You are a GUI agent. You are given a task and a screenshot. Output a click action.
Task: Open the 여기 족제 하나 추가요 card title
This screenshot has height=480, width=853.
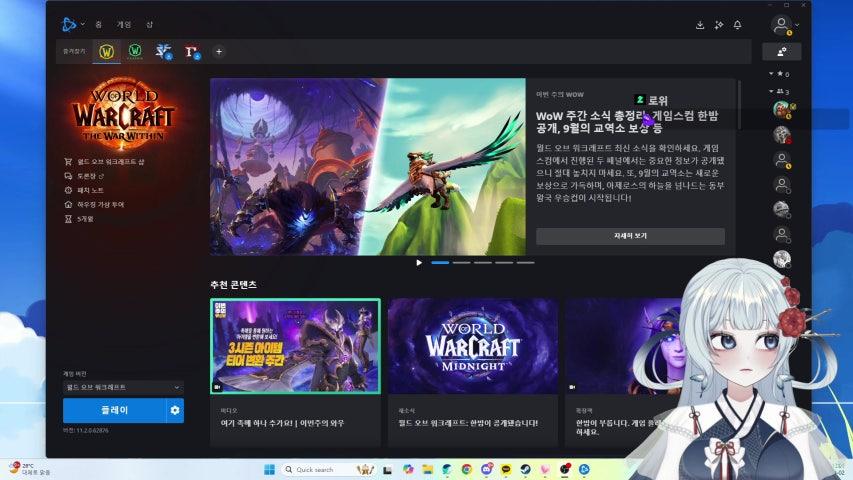(x=282, y=423)
